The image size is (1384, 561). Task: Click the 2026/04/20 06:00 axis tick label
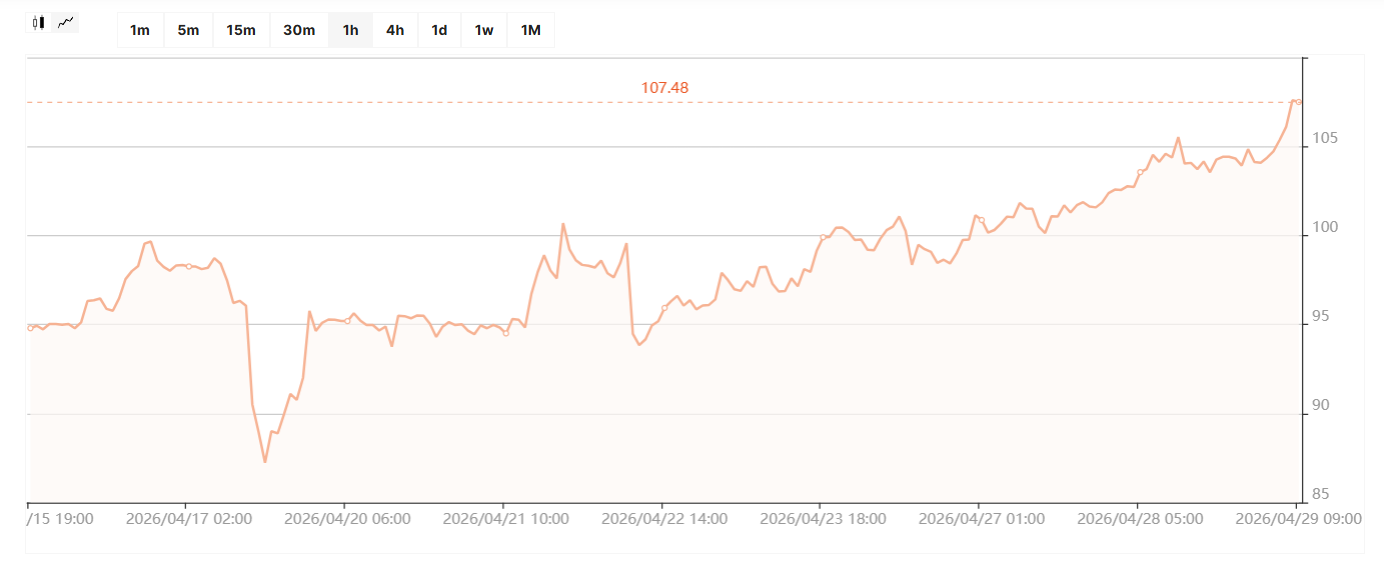point(347,519)
